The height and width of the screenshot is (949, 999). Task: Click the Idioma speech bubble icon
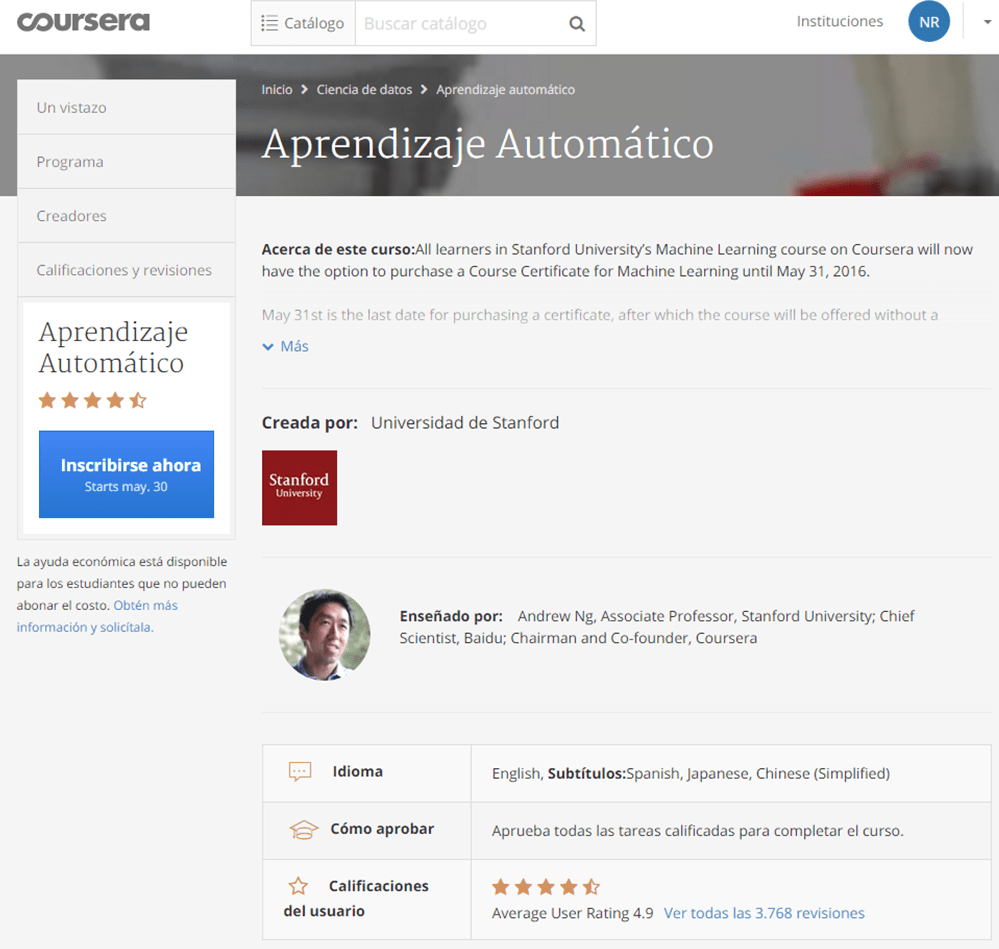pos(300,772)
